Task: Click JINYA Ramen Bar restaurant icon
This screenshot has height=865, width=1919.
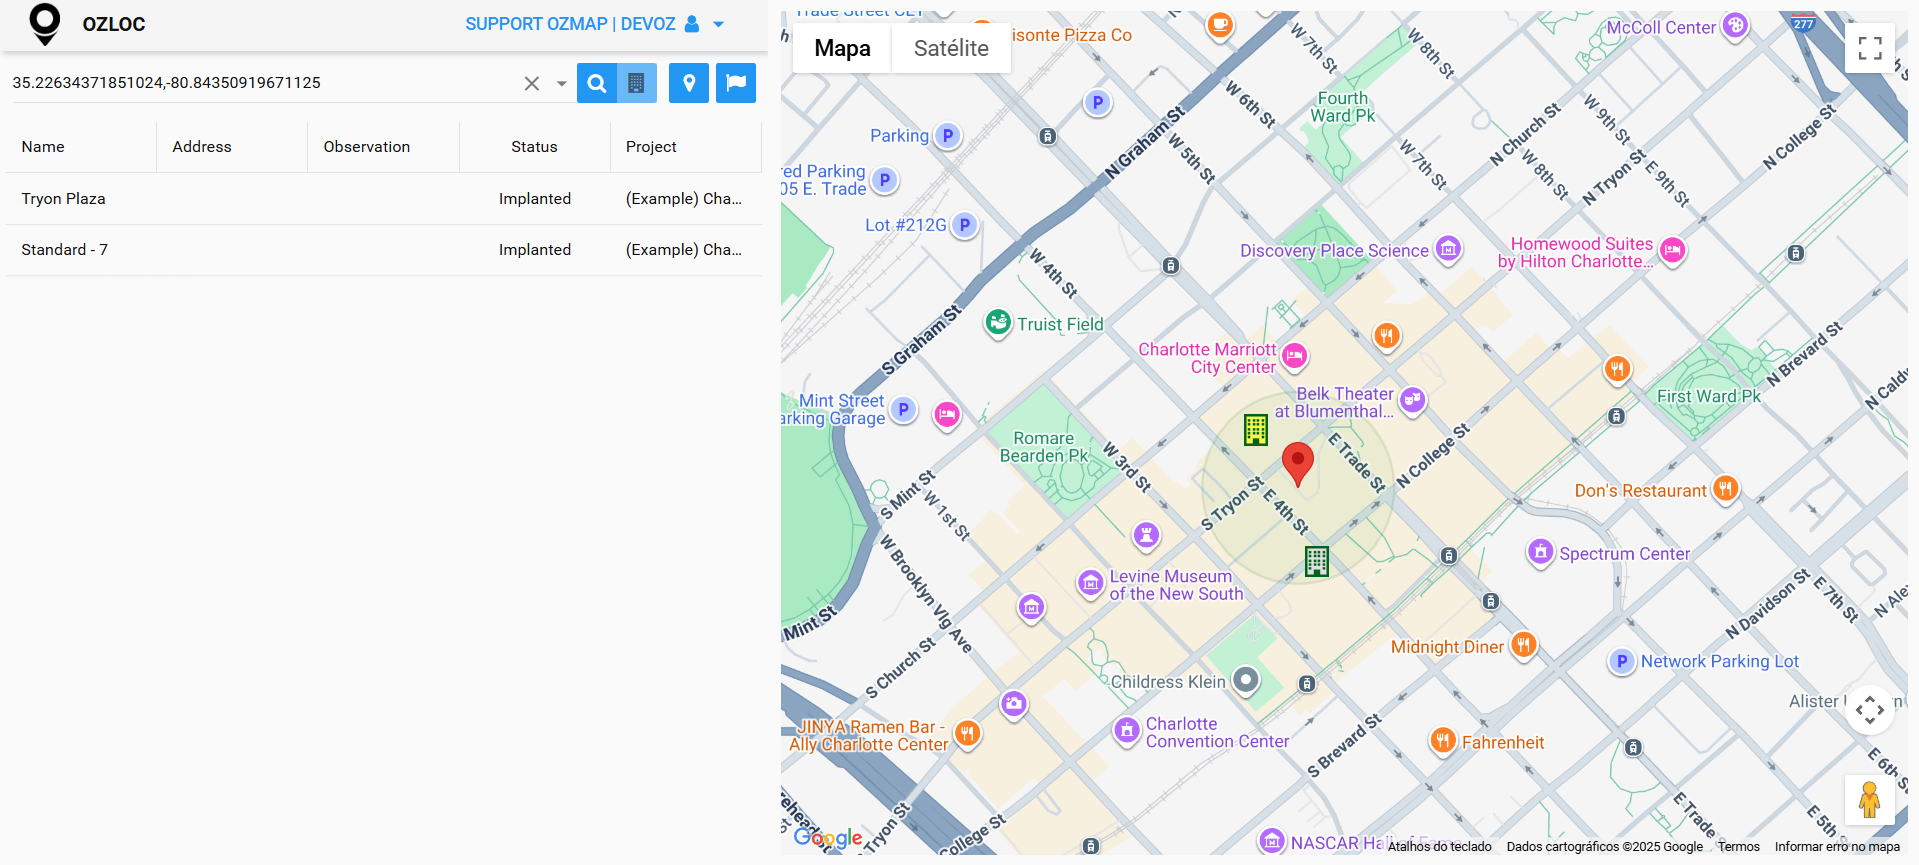Action: coord(966,733)
